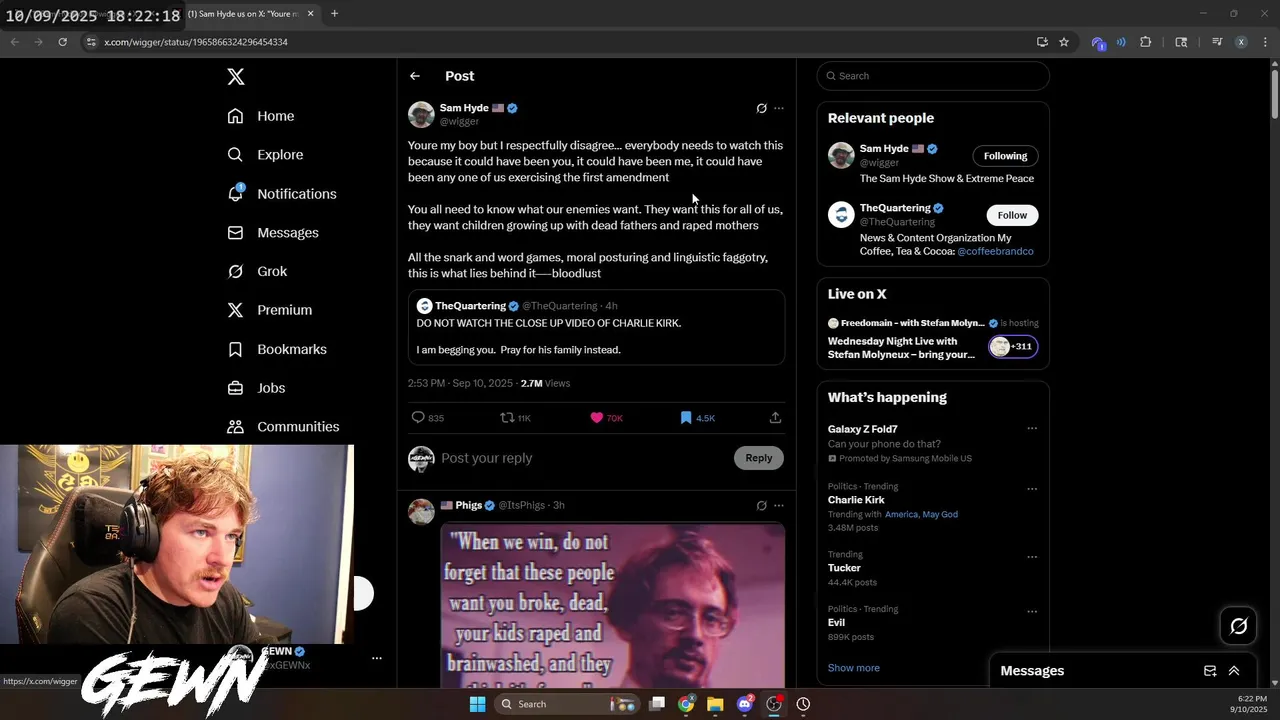Open Messages in the sidebar
This screenshot has width=1280, height=720.
pos(273,233)
